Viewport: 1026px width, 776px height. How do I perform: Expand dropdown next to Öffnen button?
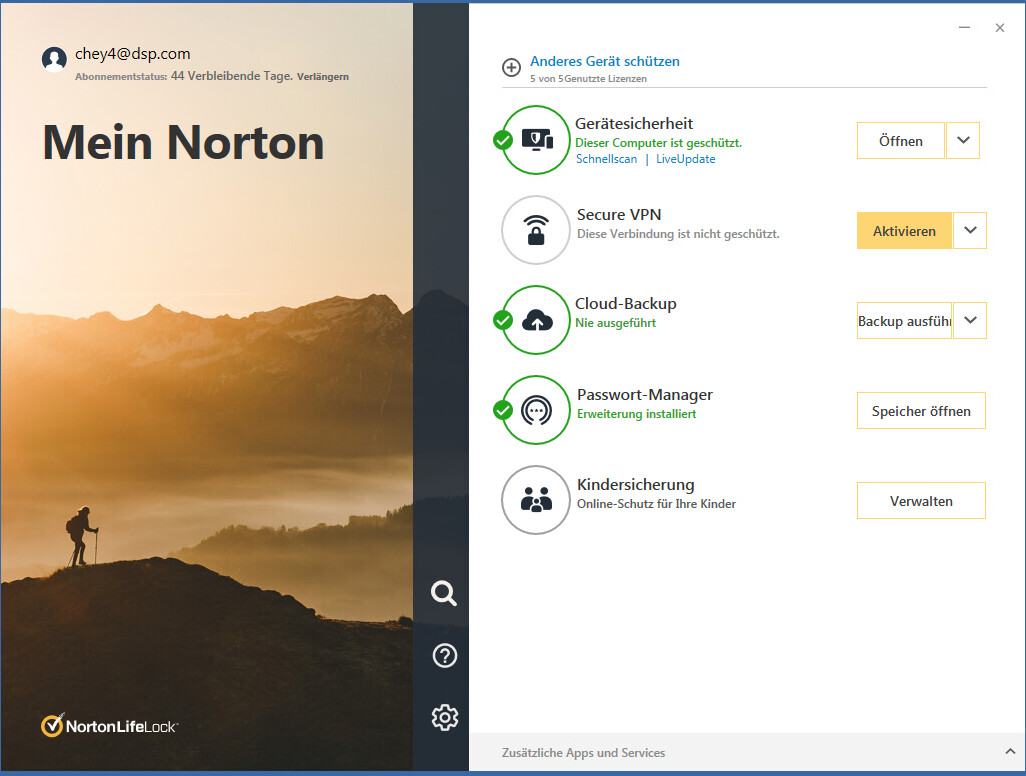point(963,141)
